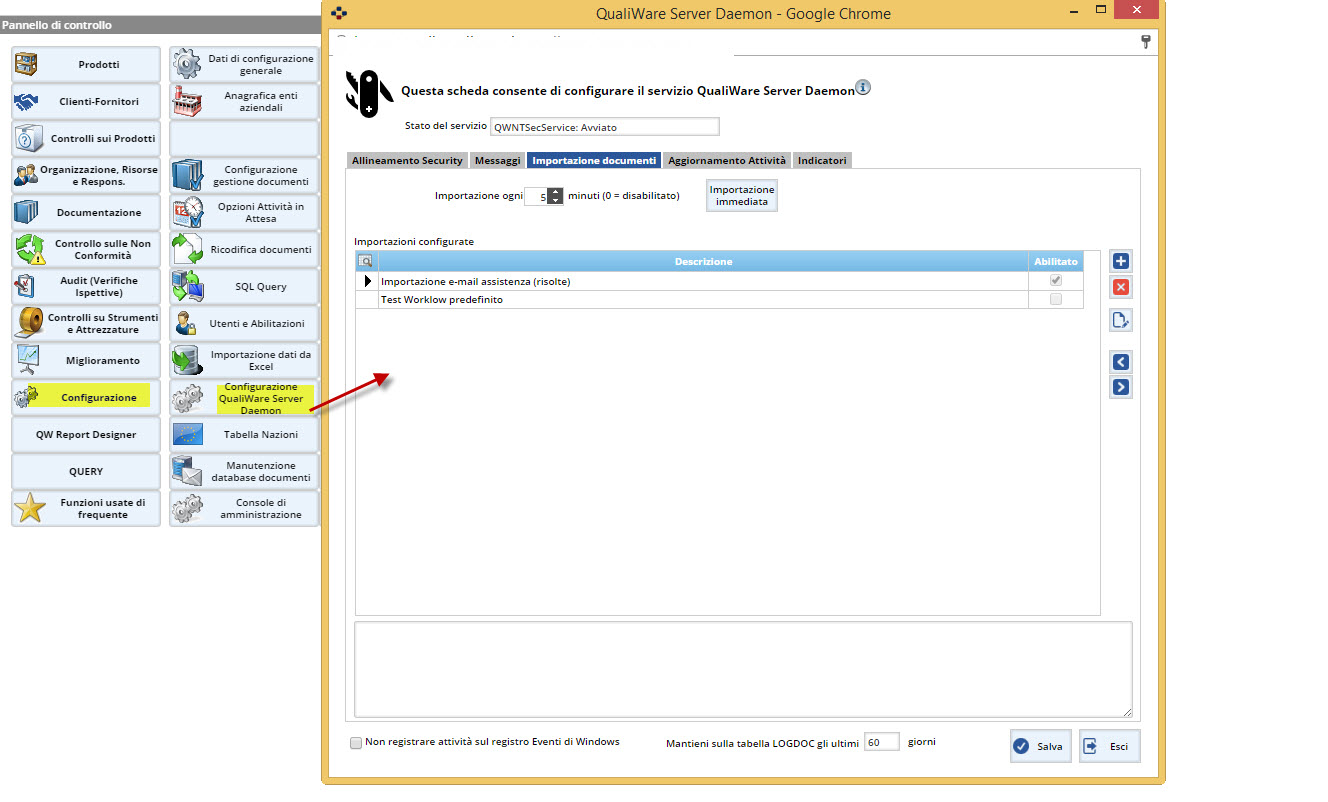
Task: Open Manutenzione database documenti
Action: (x=244, y=472)
